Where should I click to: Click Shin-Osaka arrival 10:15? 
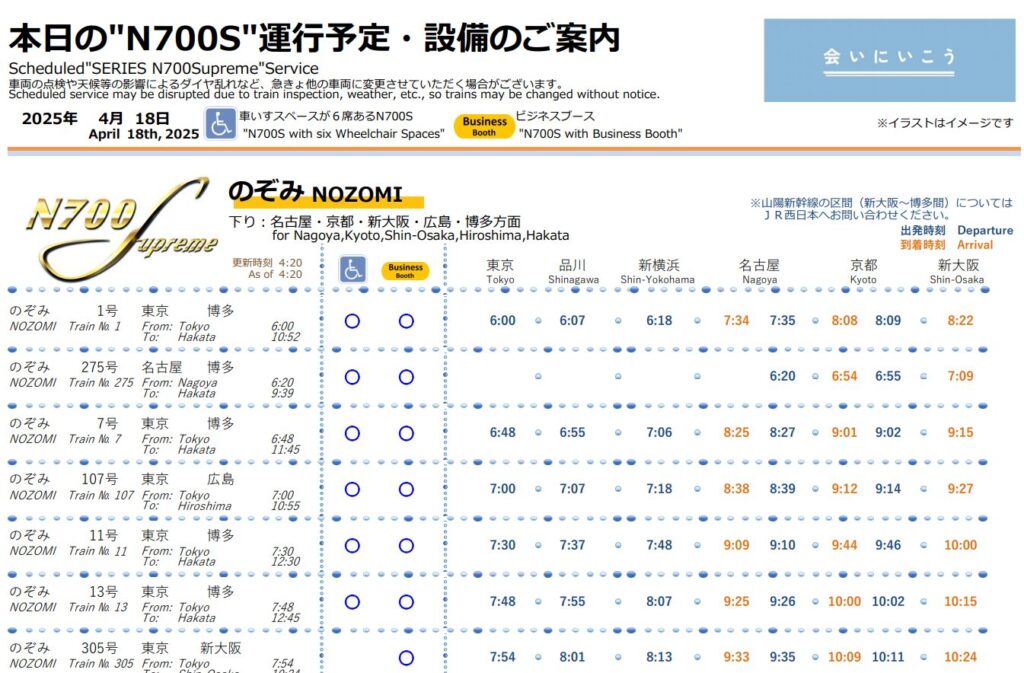click(x=960, y=601)
